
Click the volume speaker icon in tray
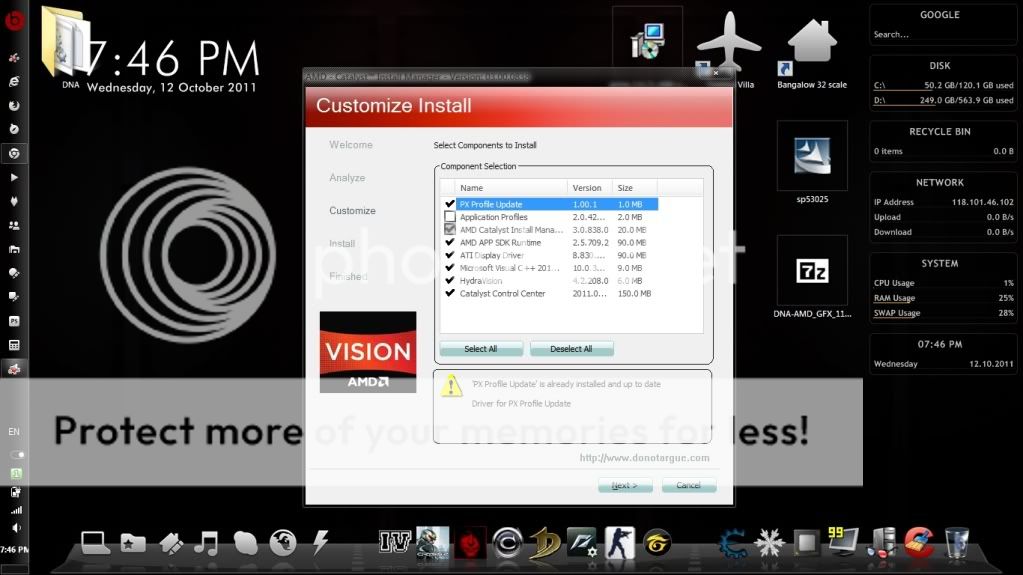click(15, 527)
